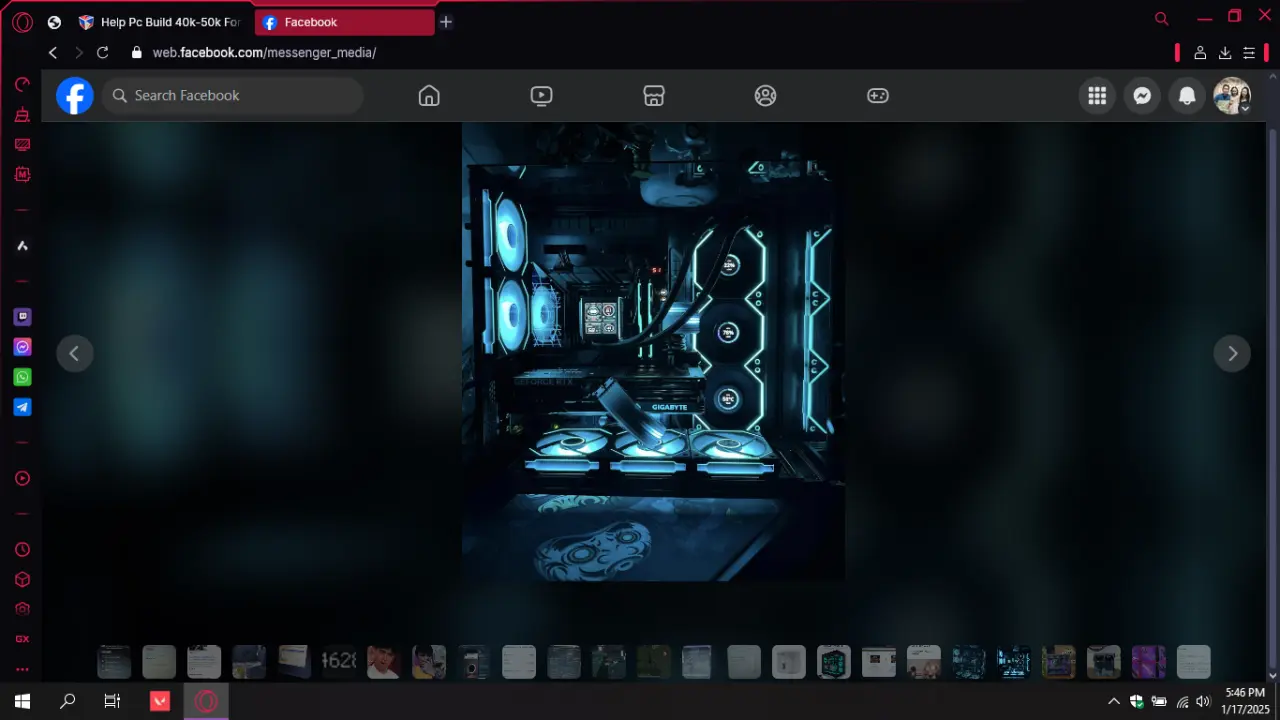This screenshot has height=720, width=1280.
Task: Switch to 'Help Pc Build 40k-50k' tab
Action: pos(161,22)
